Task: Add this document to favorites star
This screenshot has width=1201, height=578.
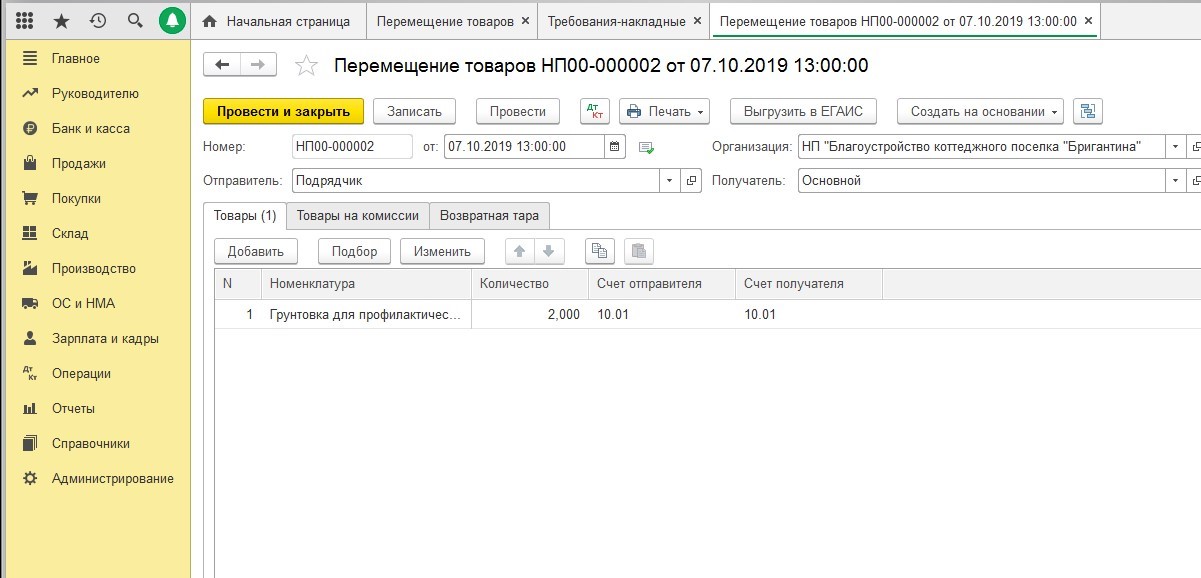Action: tap(306, 66)
